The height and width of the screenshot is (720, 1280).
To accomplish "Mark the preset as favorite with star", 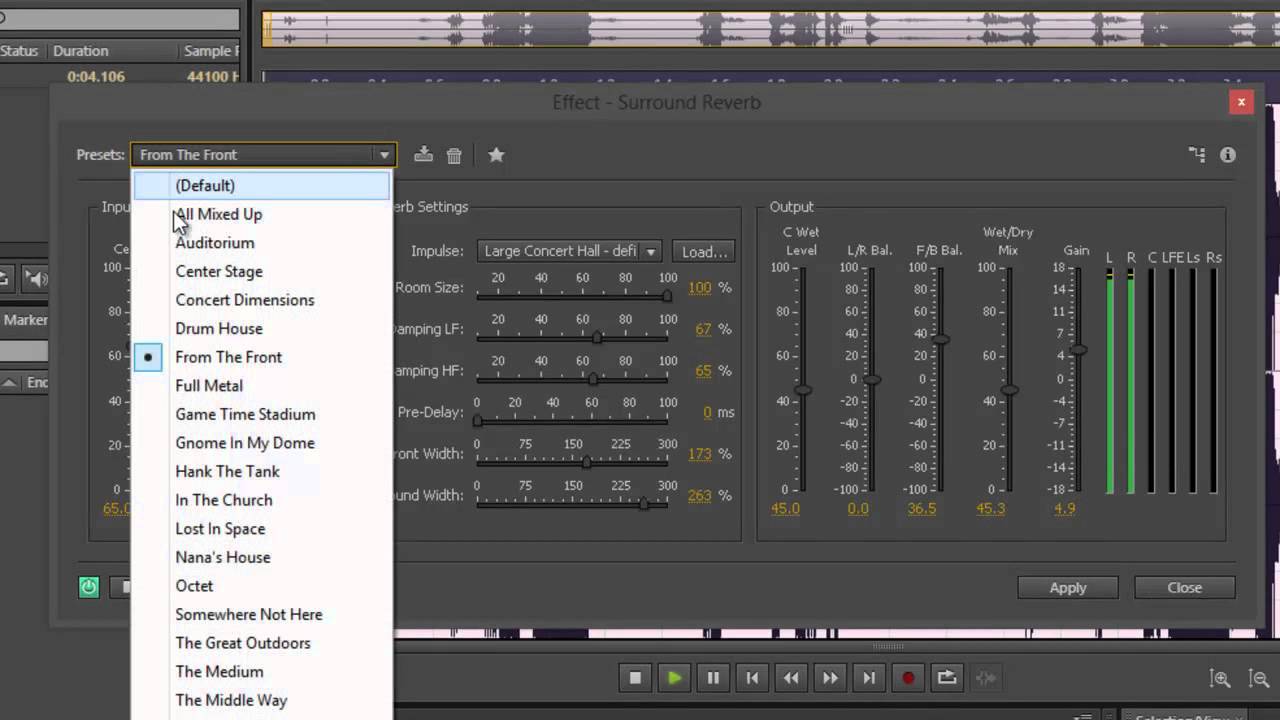I will point(496,155).
